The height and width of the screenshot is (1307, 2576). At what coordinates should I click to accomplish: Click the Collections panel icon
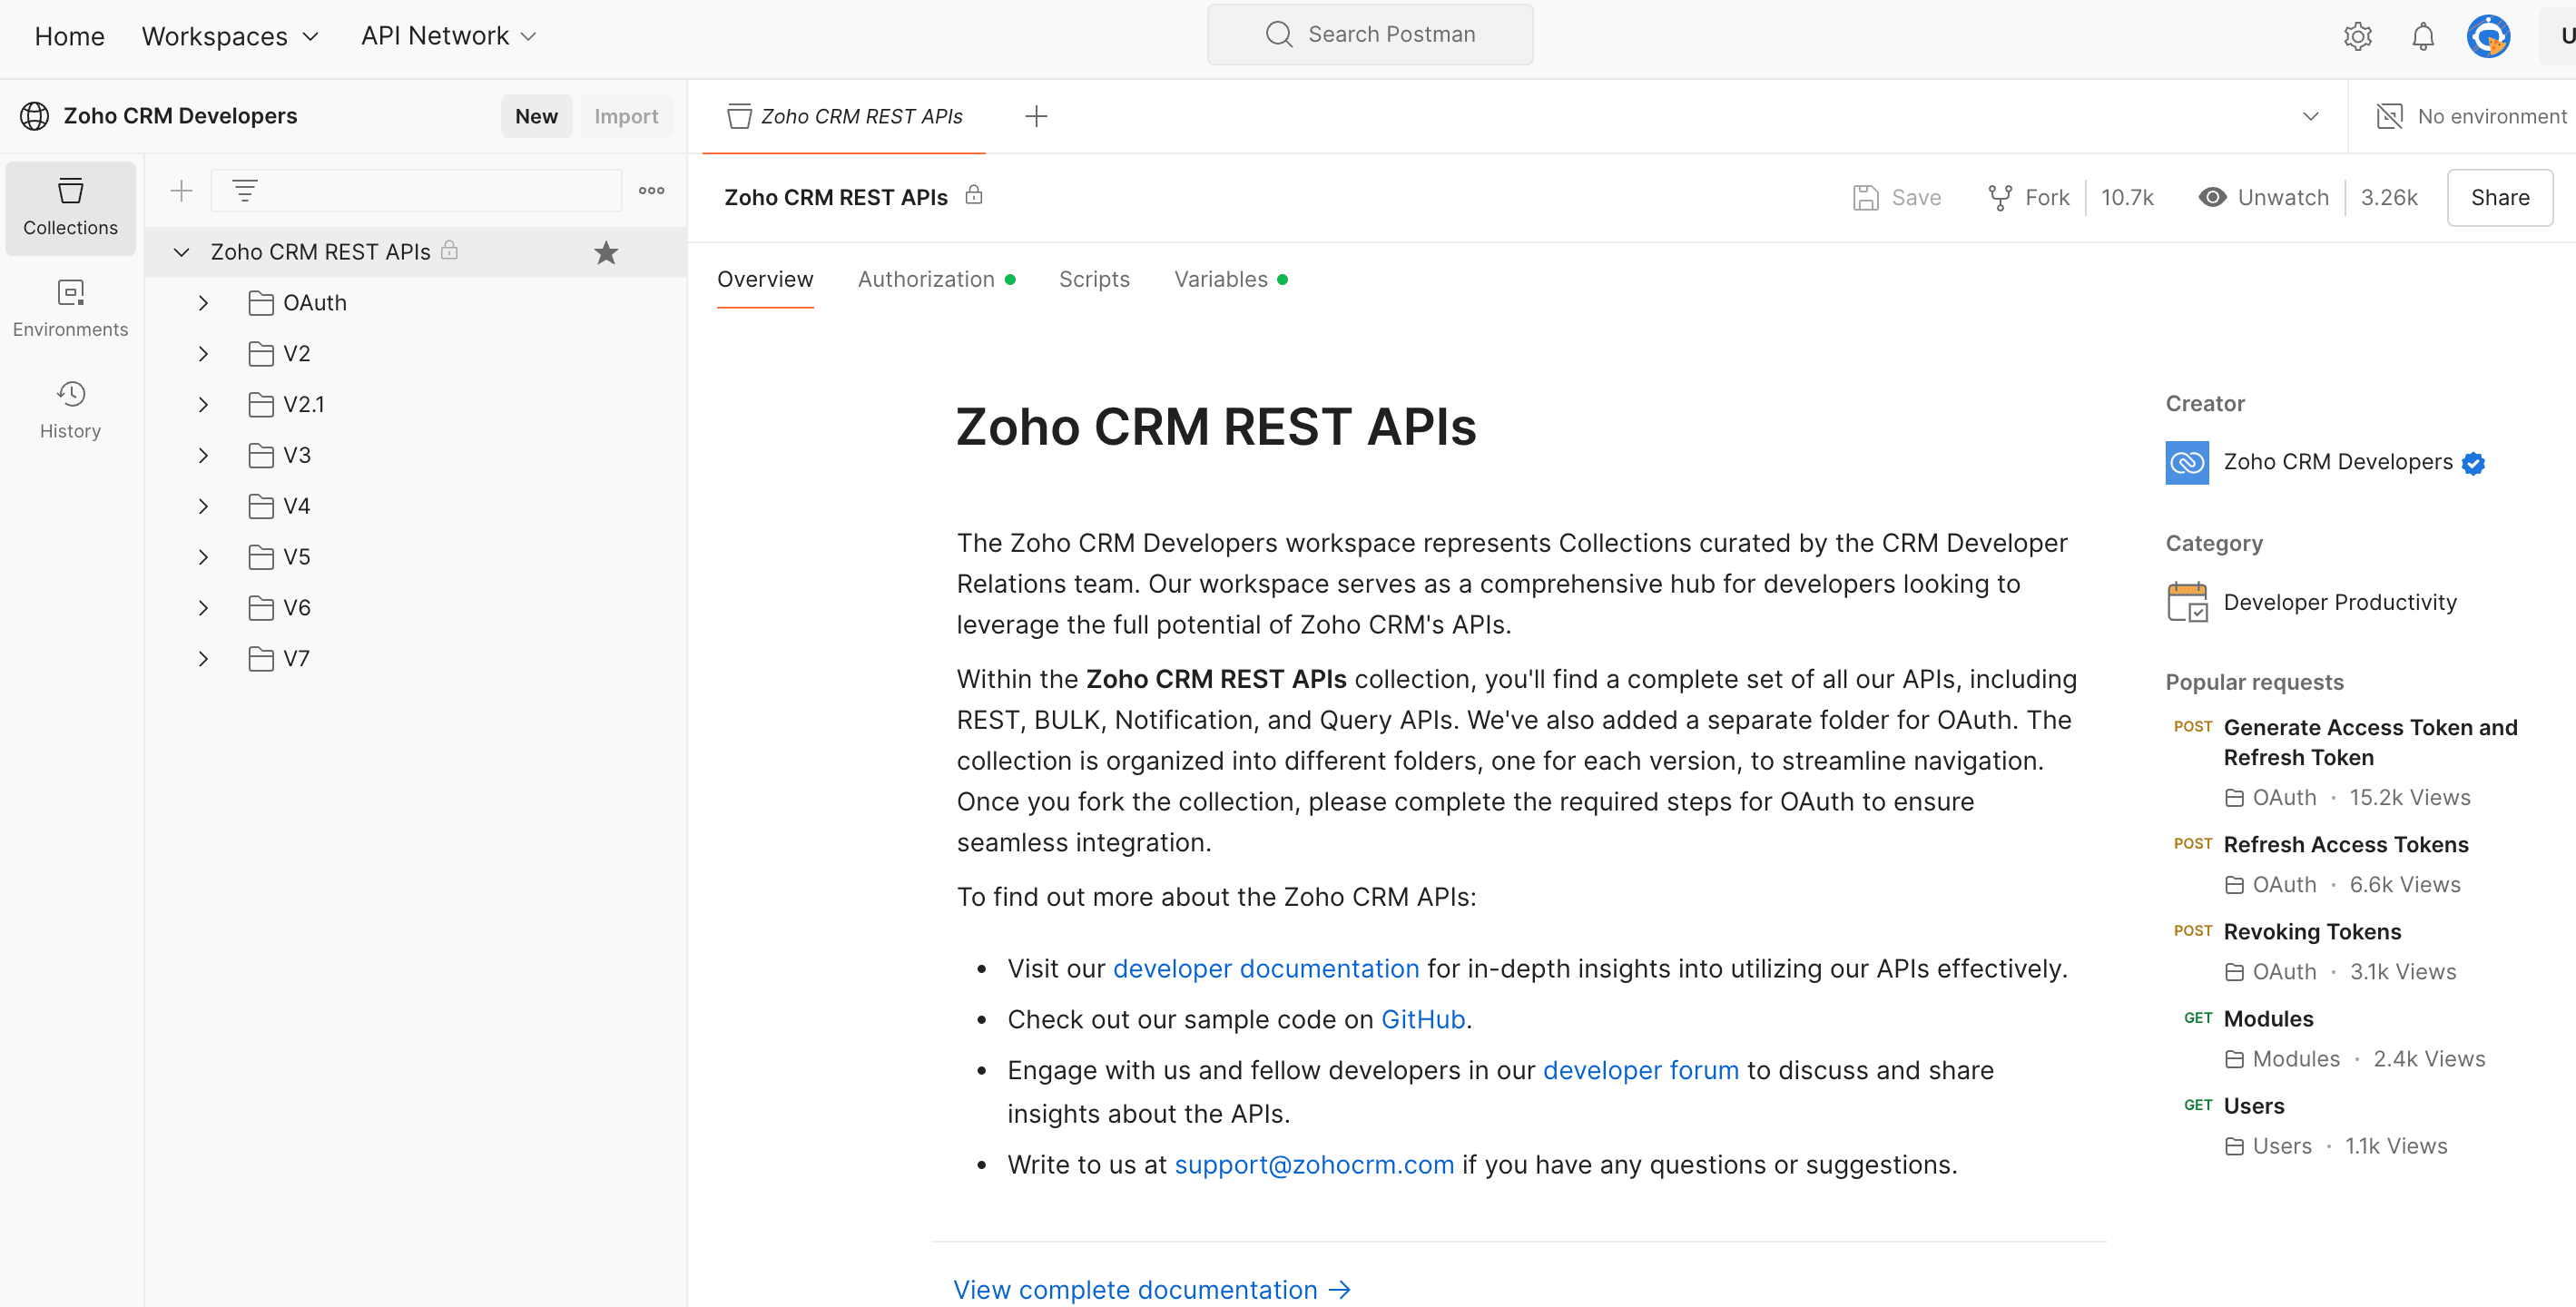point(70,203)
